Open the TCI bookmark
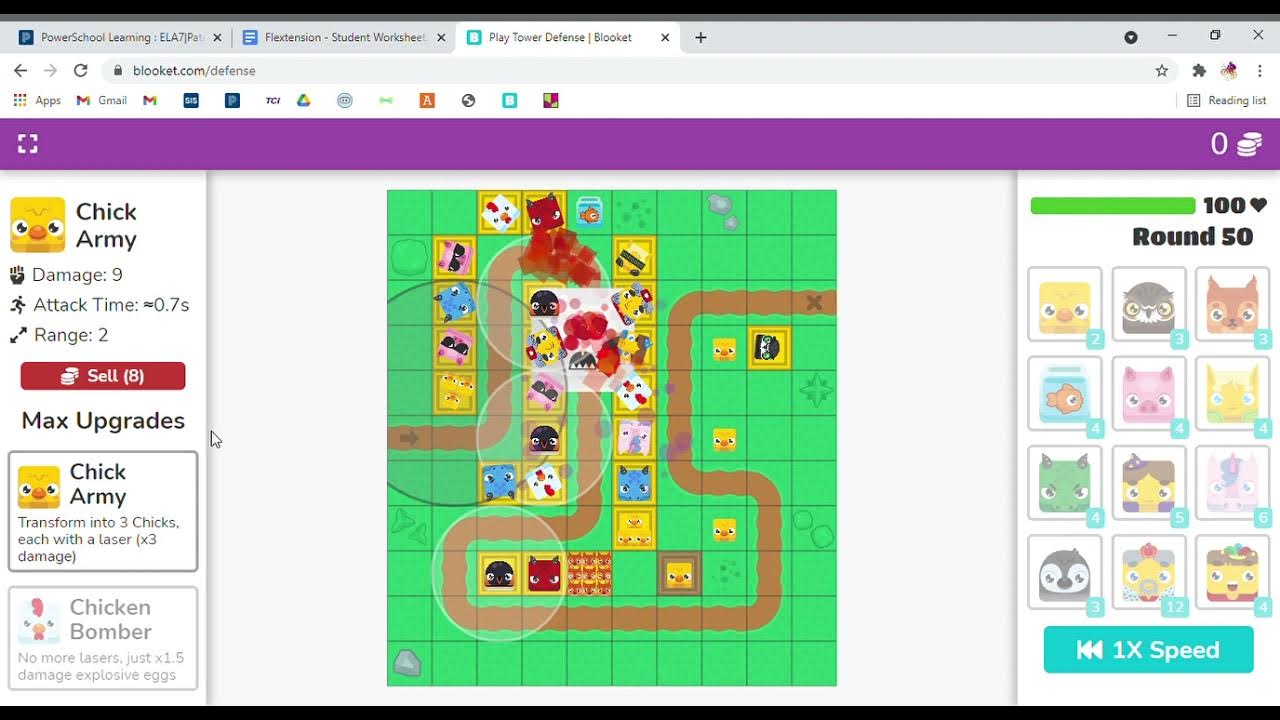The width and height of the screenshot is (1280, 720). click(x=272, y=100)
